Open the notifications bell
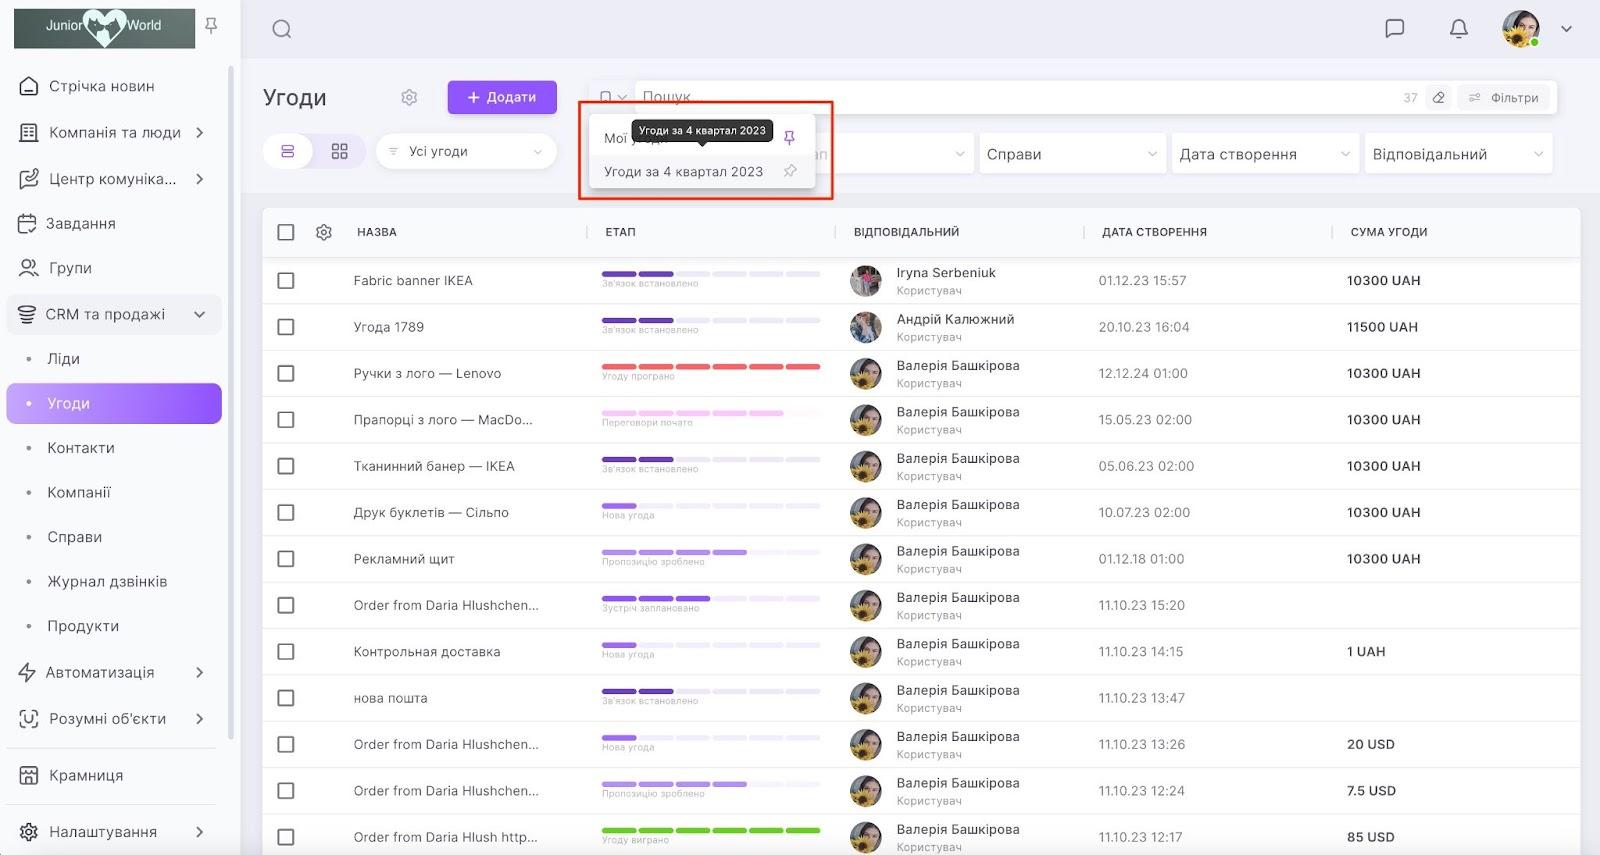Image resolution: width=1600 pixels, height=855 pixels. click(1459, 29)
